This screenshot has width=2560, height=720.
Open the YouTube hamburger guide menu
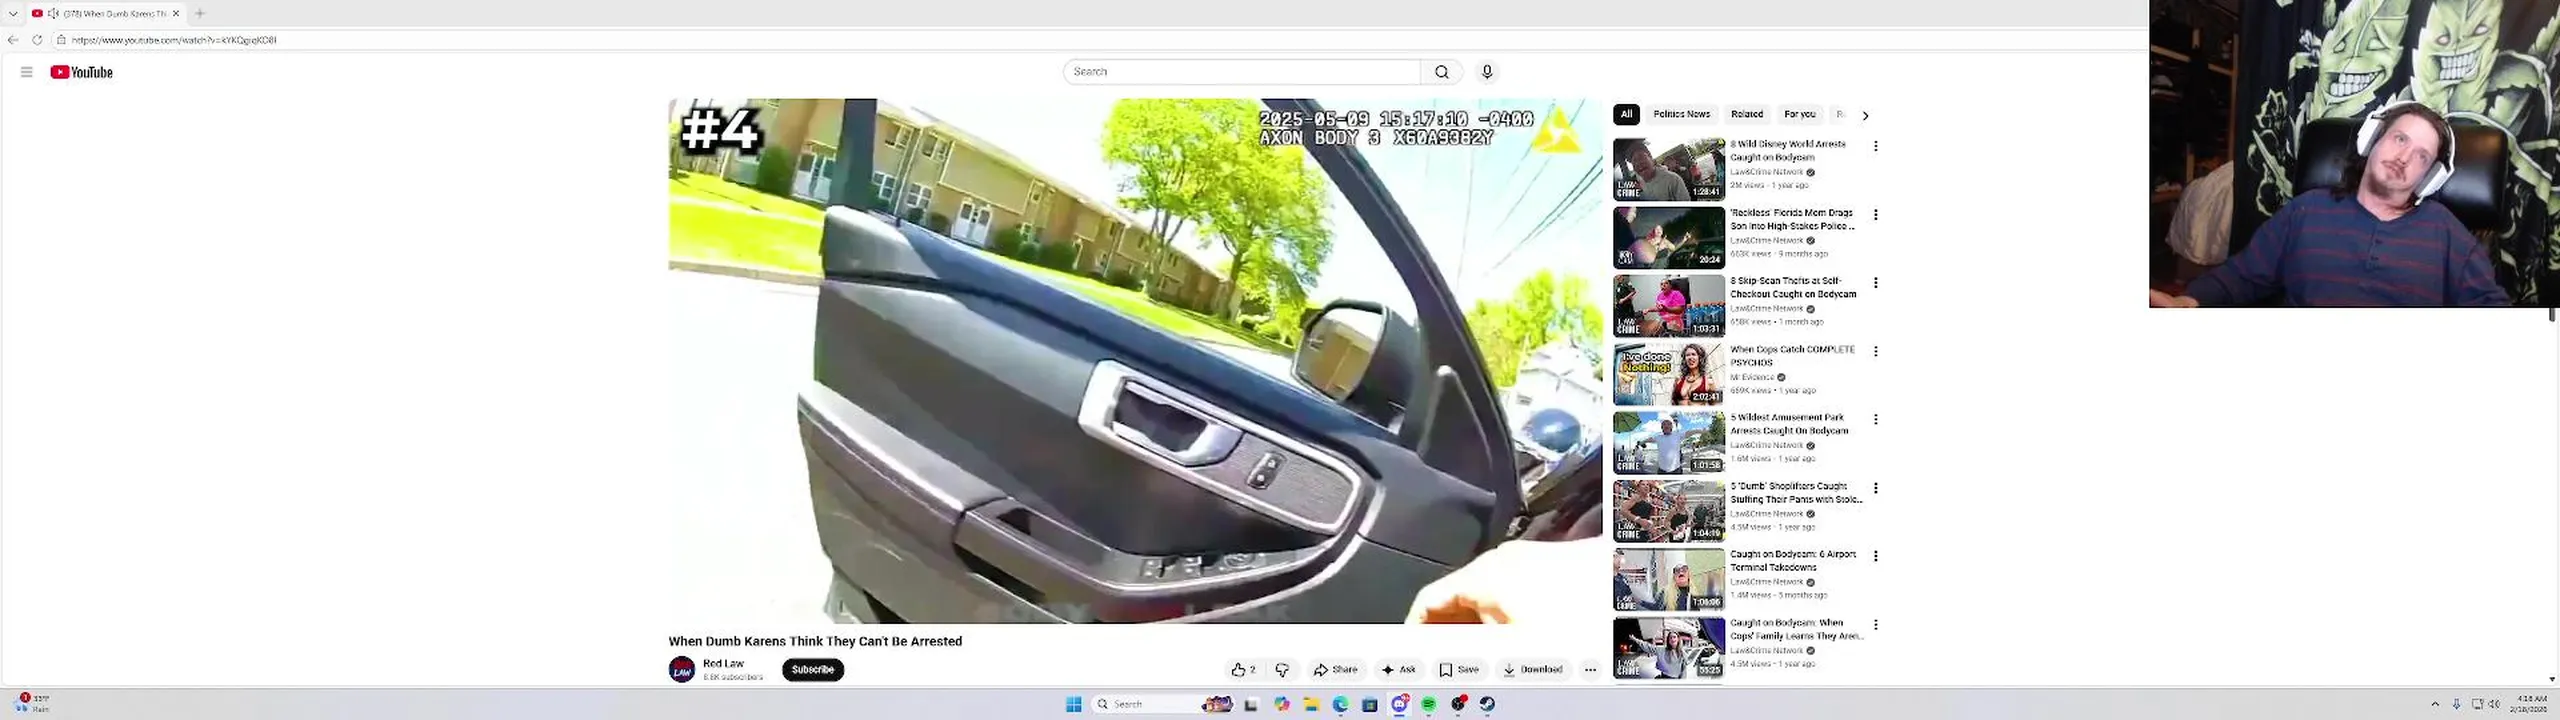point(27,72)
